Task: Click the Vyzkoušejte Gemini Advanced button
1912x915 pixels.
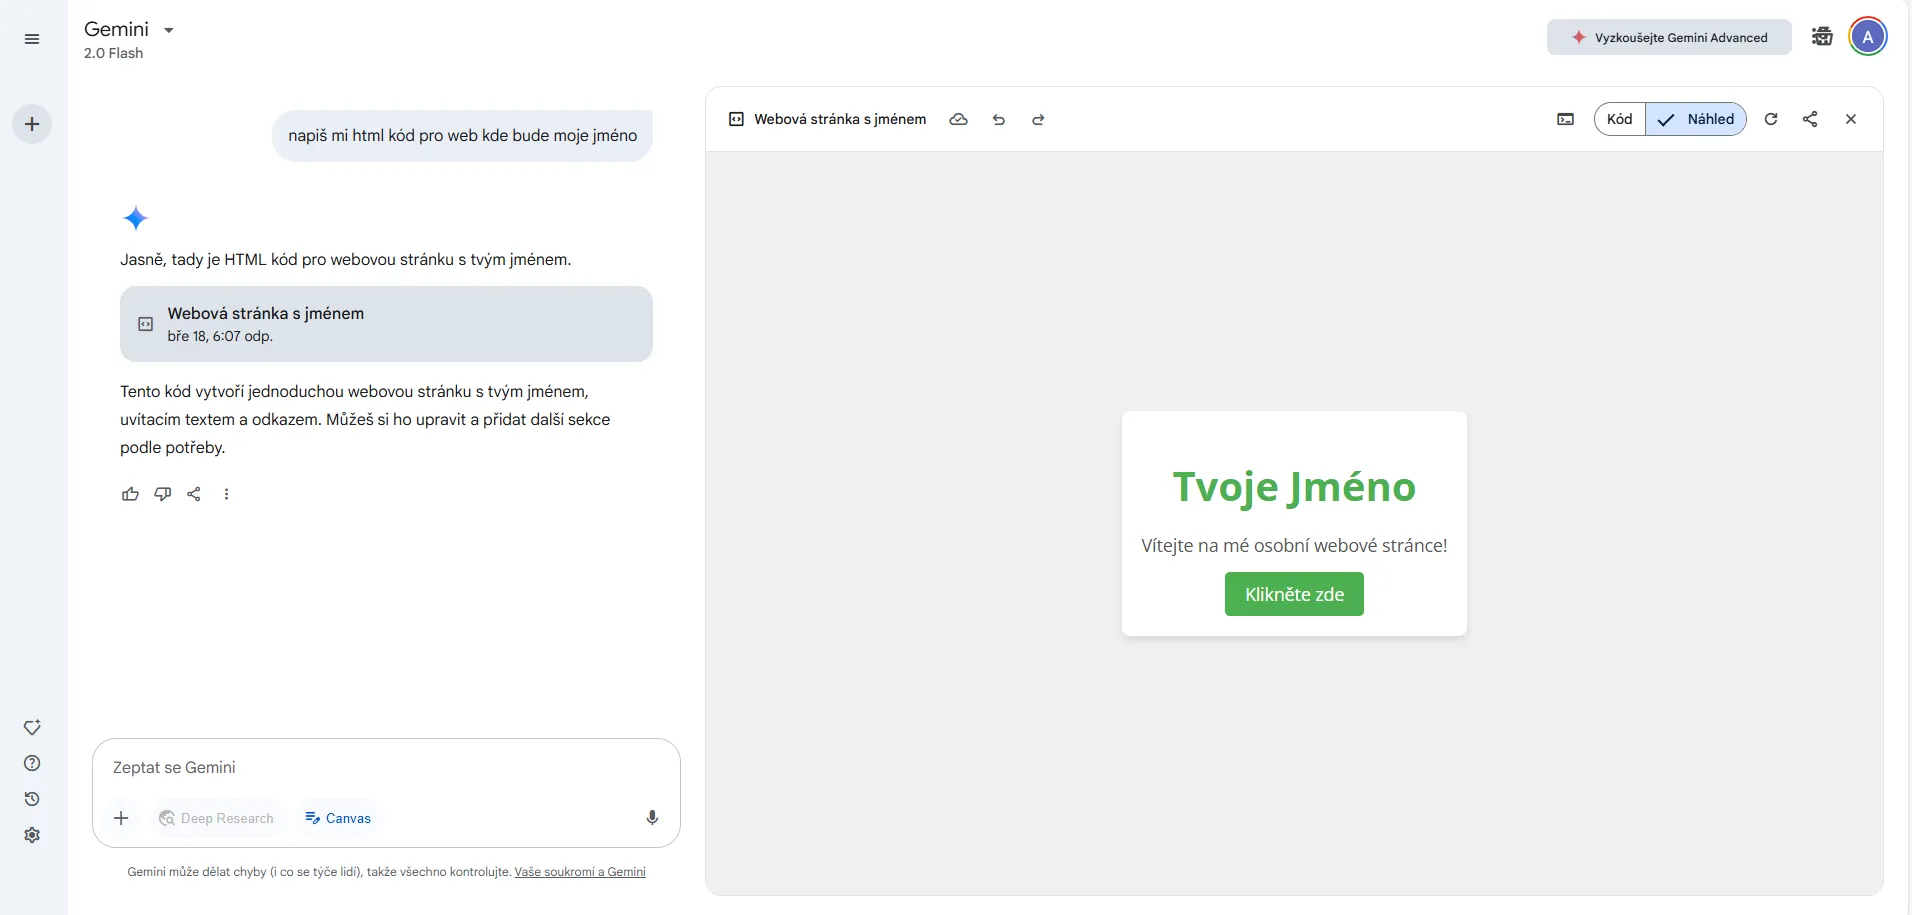Action: click(x=1668, y=37)
